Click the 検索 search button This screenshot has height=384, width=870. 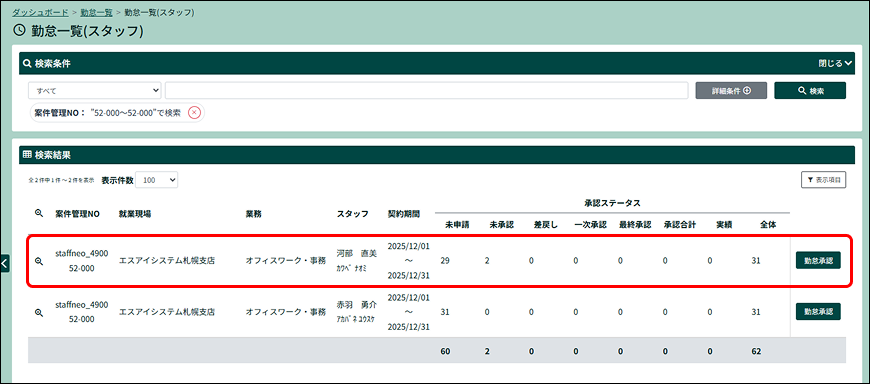(x=810, y=90)
